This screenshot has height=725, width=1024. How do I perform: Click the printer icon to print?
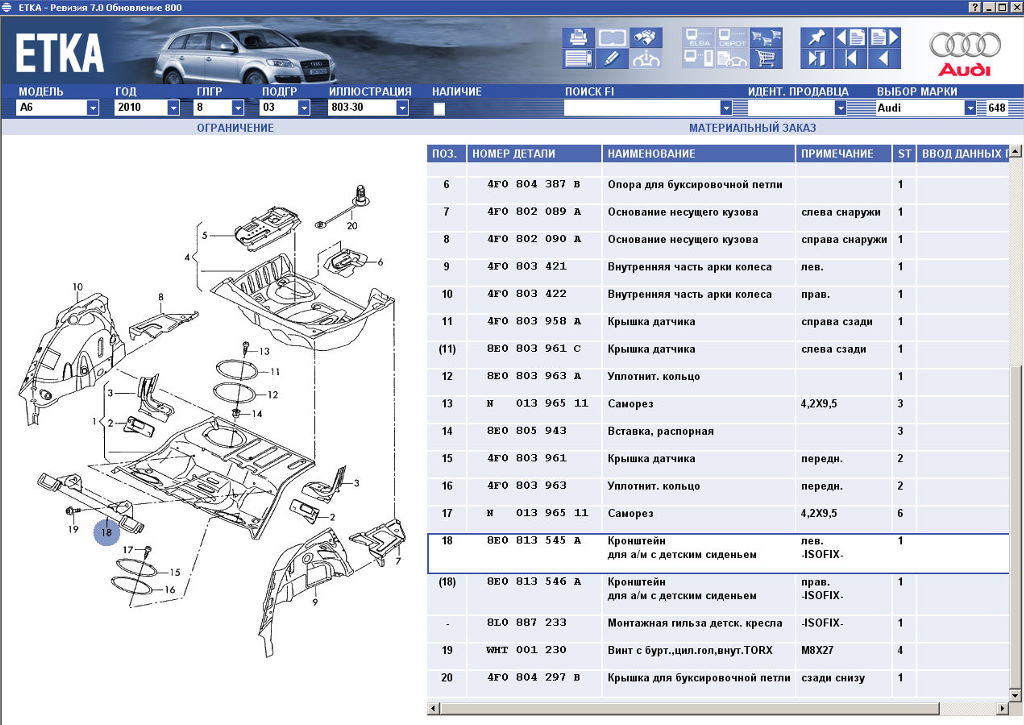click(x=578, y=37)
